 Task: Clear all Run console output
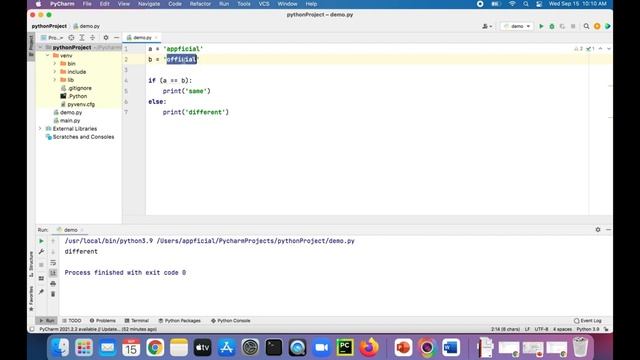(x=53, y=294)
